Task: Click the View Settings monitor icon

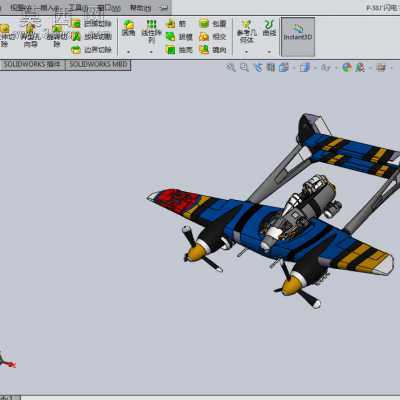Action: tap(381, 68)
